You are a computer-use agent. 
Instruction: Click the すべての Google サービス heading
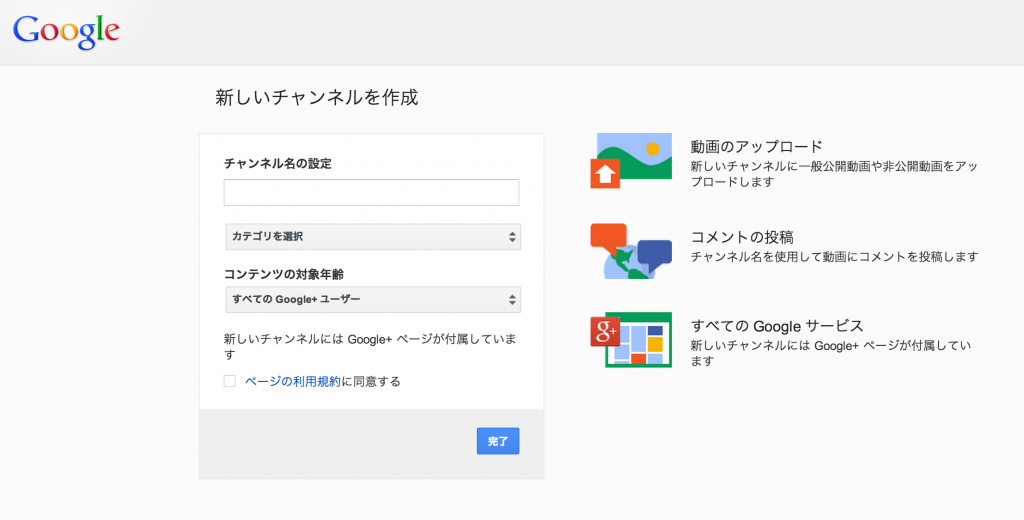tap(777, 326)
